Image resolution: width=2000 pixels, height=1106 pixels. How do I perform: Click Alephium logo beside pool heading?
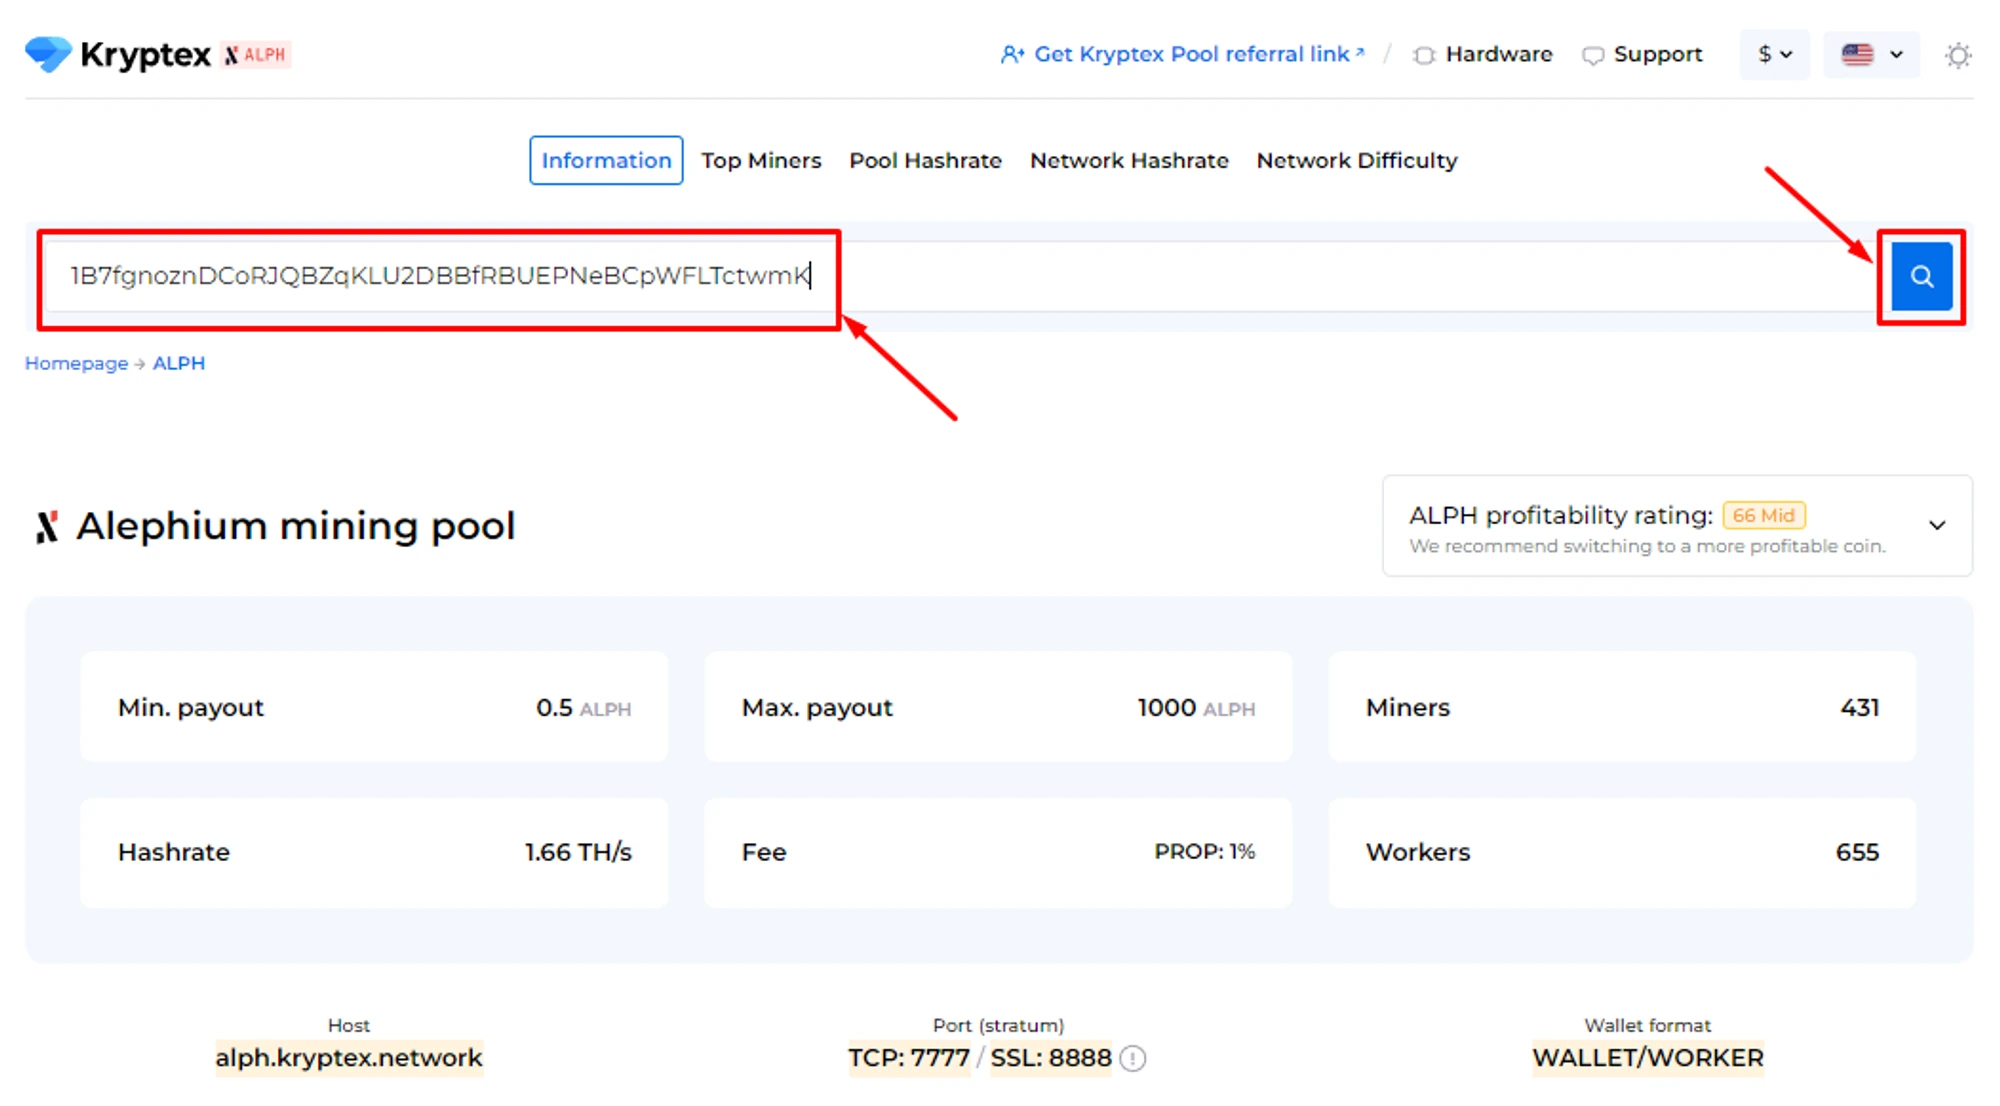click(x=46, y=527)
